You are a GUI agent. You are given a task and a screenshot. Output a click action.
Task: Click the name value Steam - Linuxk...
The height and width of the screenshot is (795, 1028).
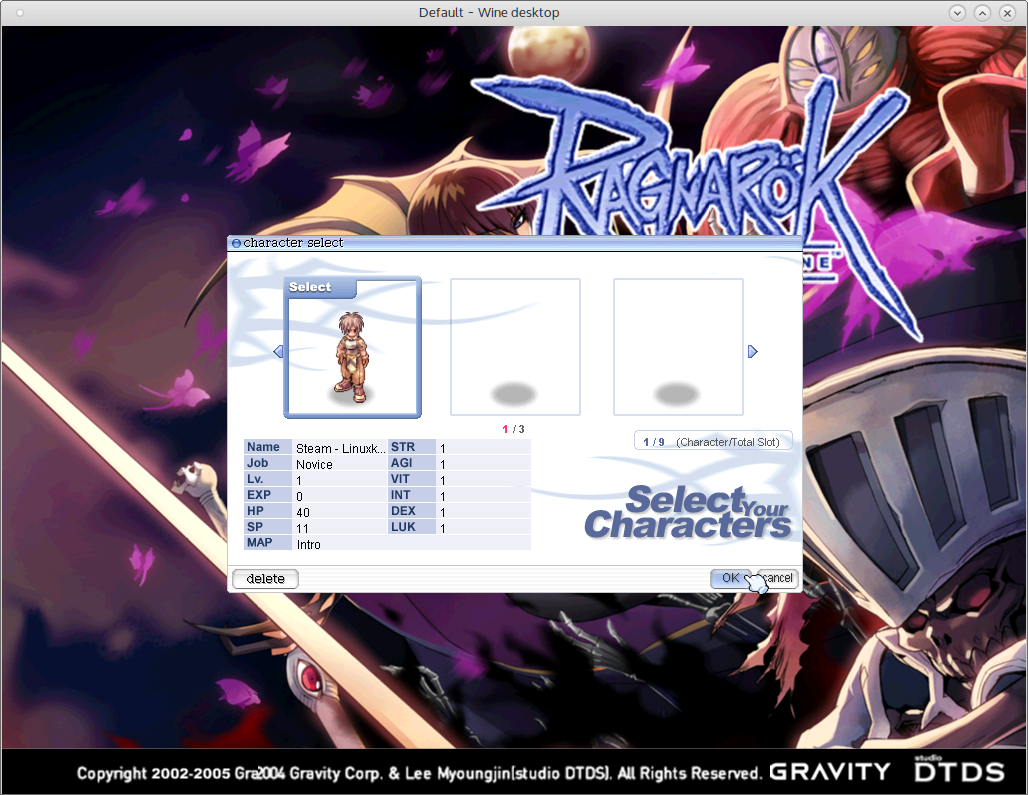pos(340,448)
